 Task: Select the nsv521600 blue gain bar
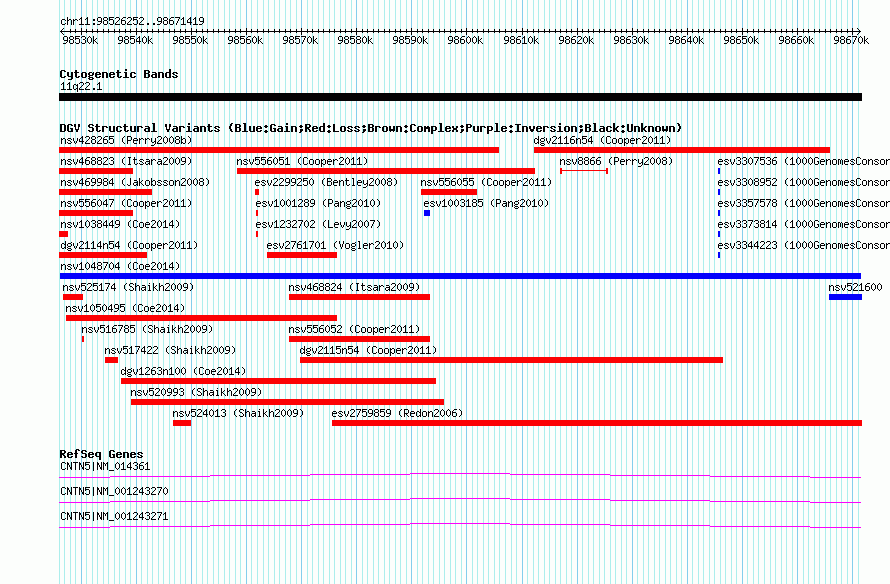pyautogui.click(x=845, y=297)
